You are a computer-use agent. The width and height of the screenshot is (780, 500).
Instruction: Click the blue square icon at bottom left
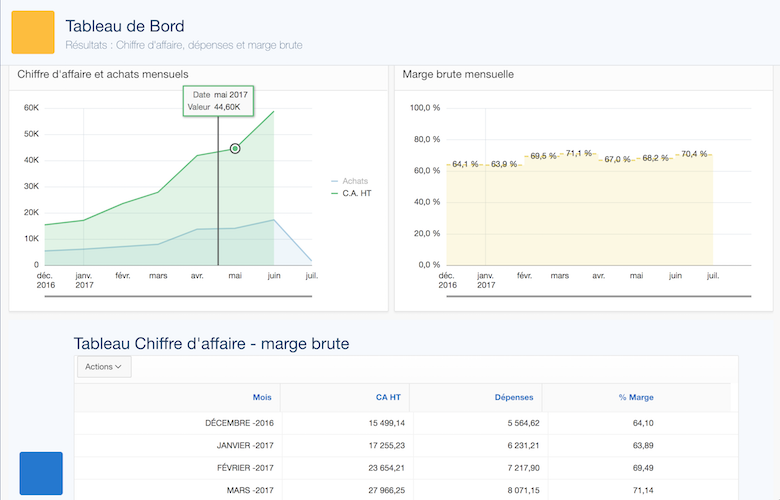(x=41, y=473)
